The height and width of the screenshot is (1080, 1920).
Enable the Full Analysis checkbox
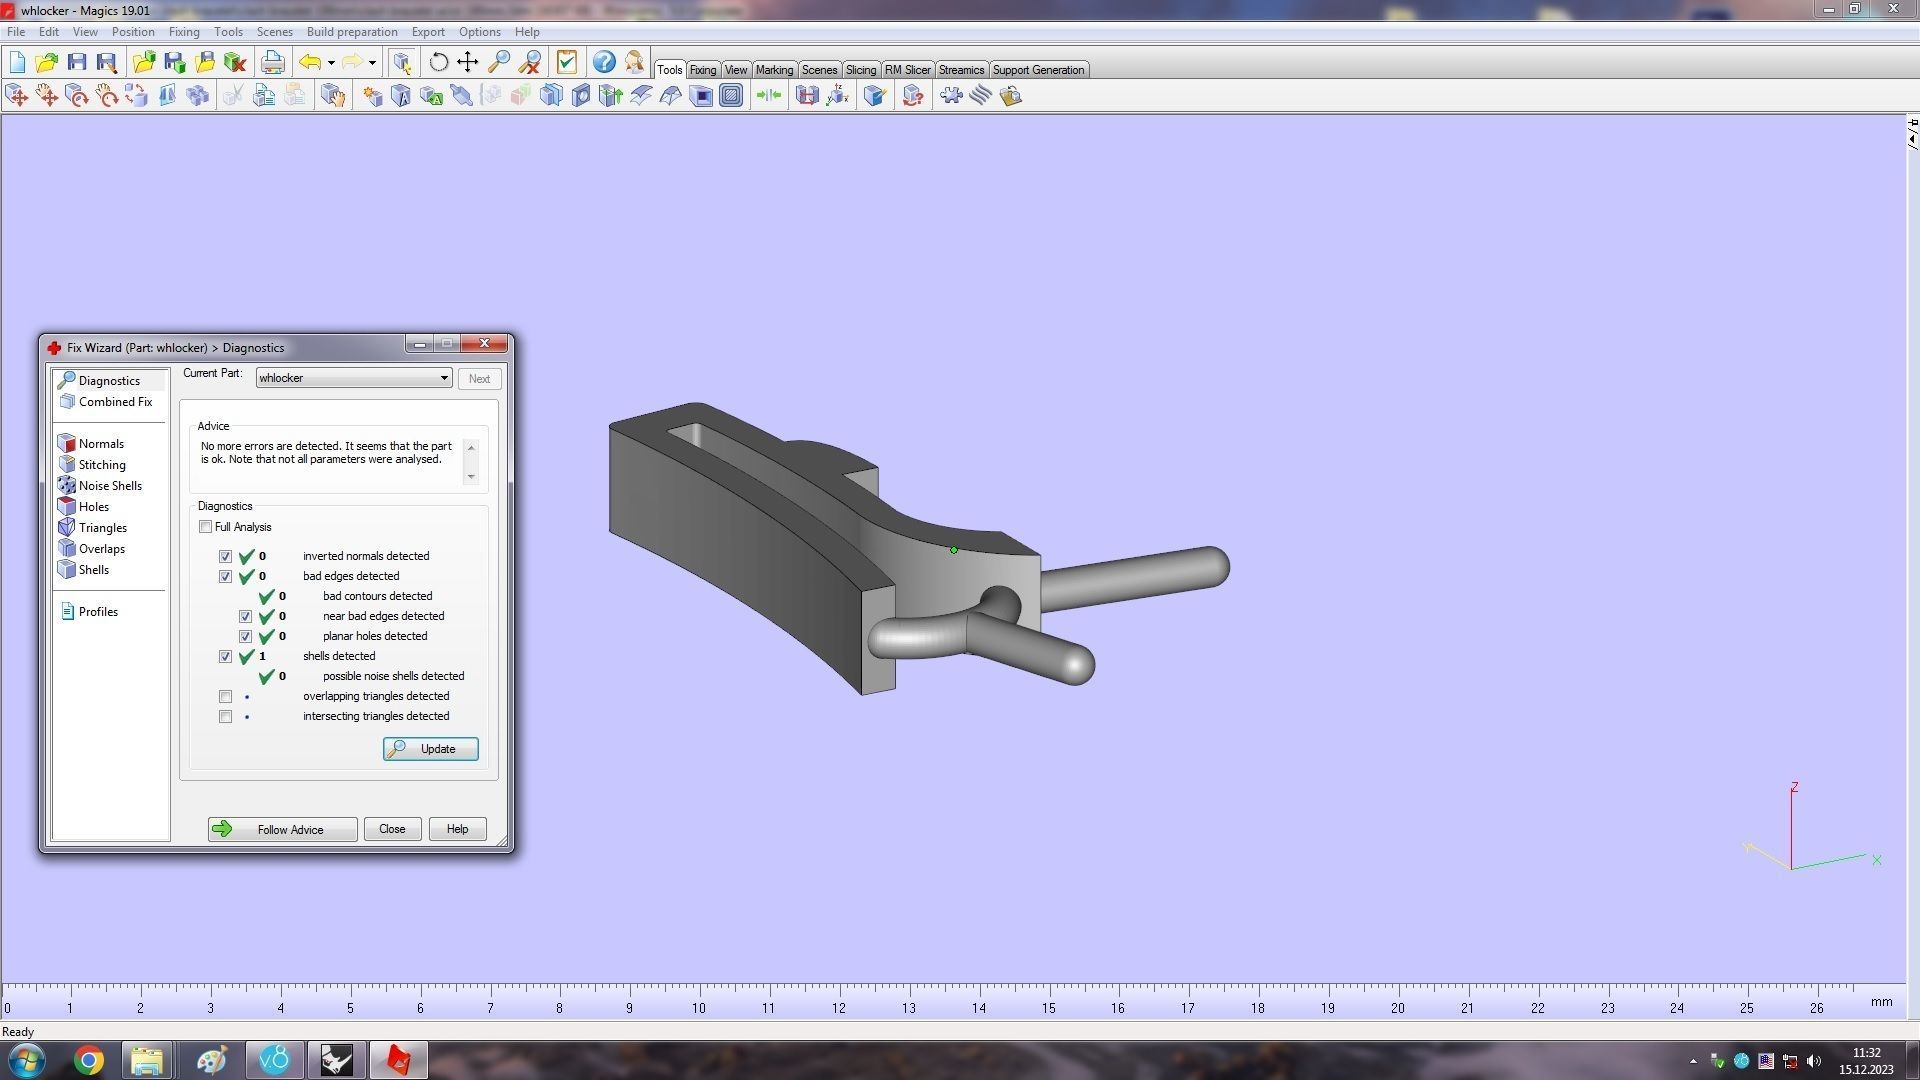coord(206,527)
